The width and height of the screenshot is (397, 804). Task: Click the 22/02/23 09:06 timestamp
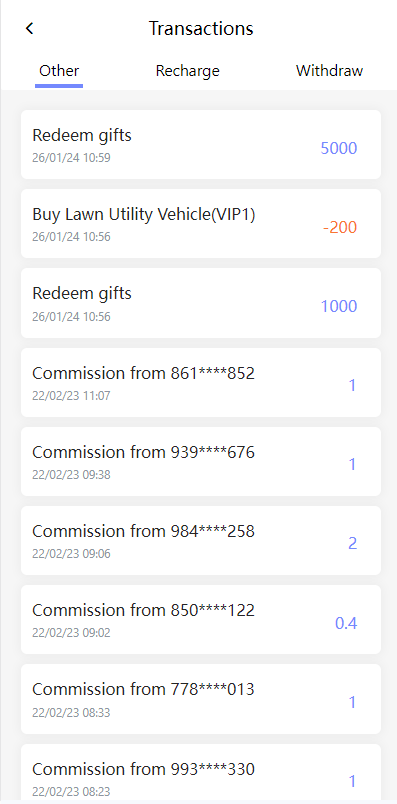71,554
